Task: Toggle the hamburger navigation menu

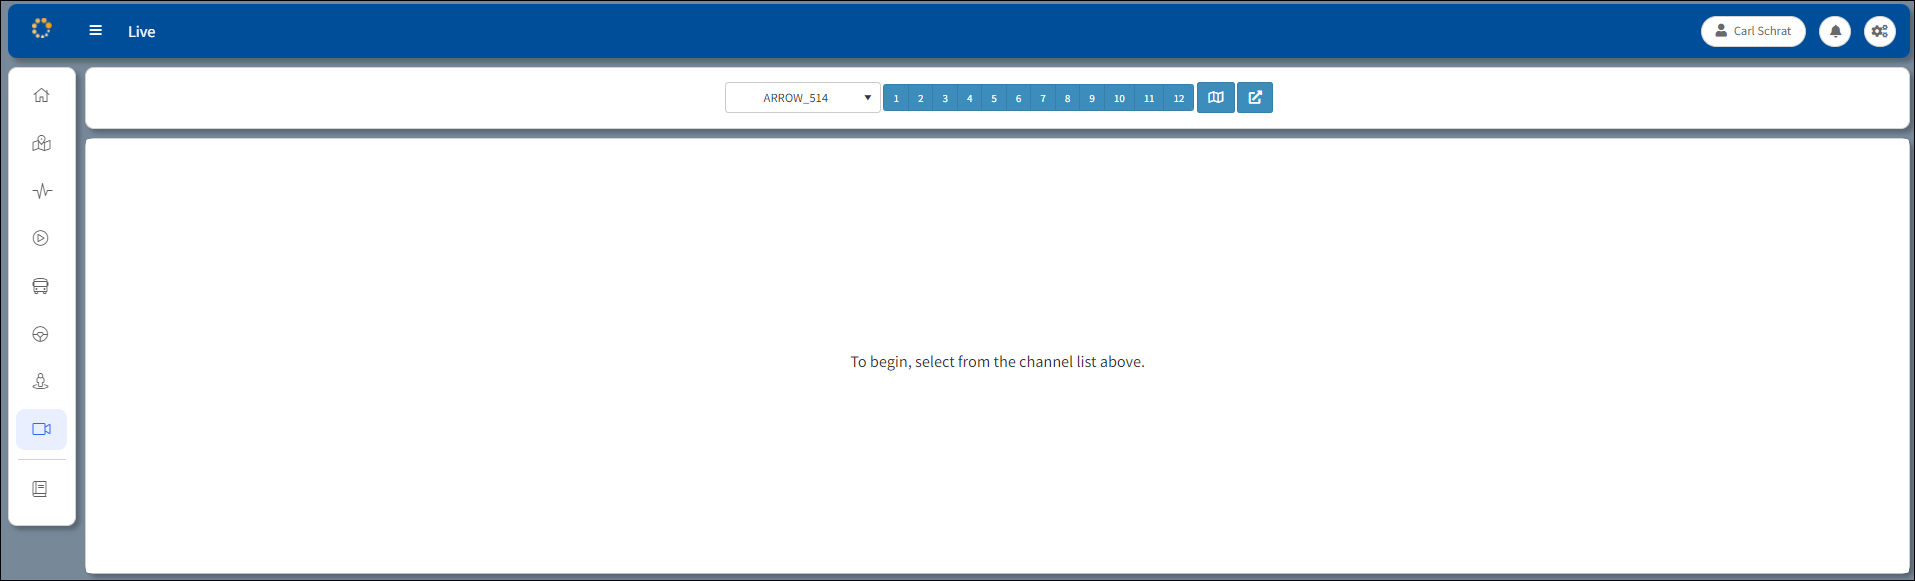Action: pyautogui.click(x=96, y=31)
